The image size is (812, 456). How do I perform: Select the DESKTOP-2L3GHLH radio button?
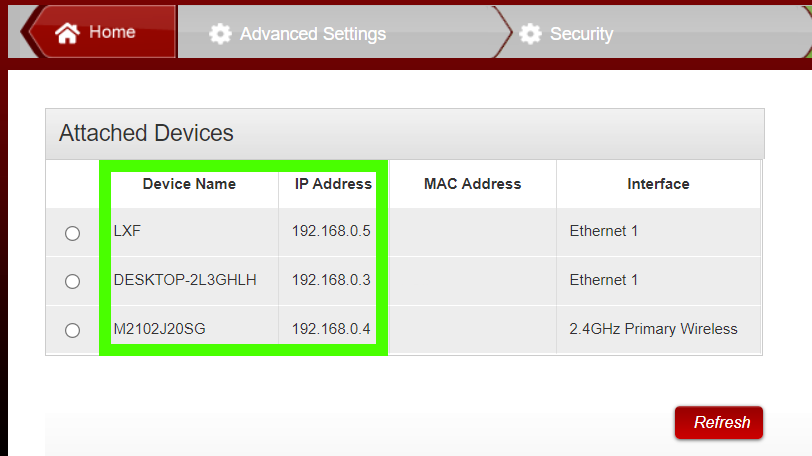72,282
